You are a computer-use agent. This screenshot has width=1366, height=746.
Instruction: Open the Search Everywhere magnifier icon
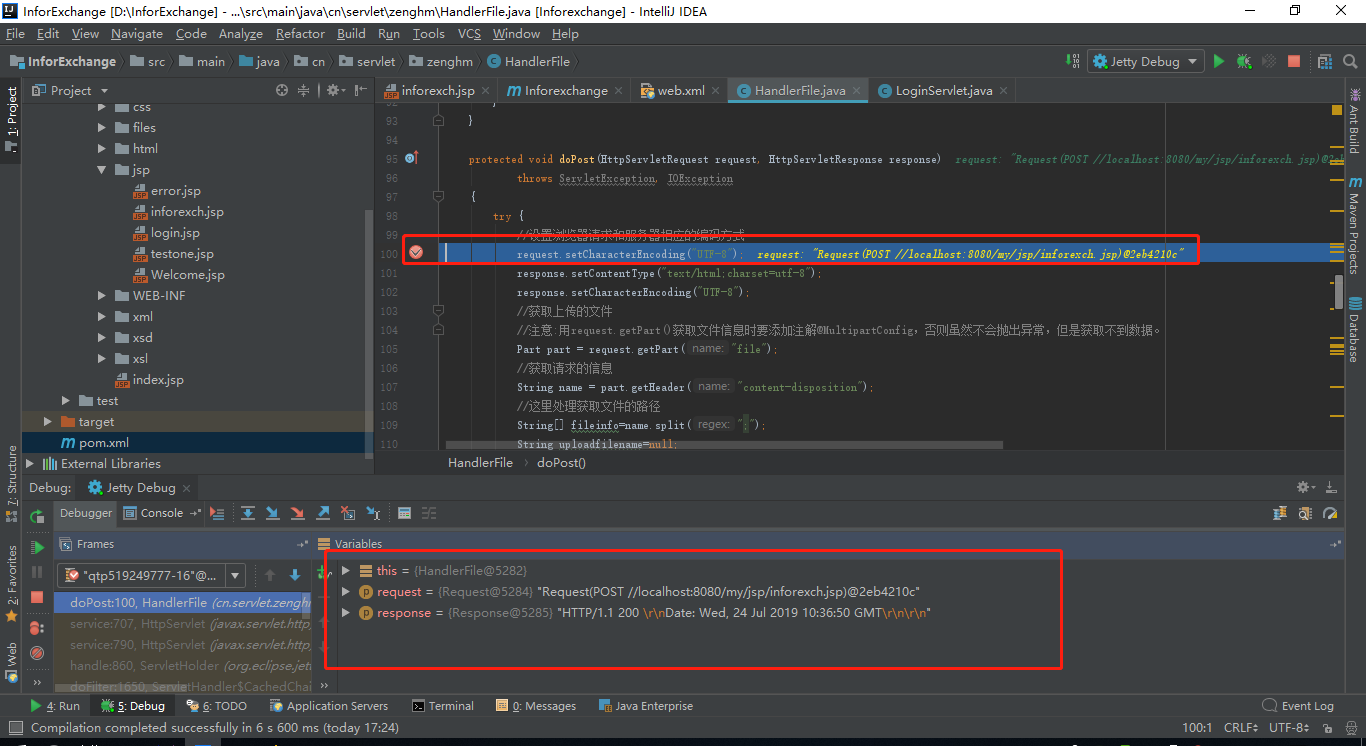click(1350, 61)
